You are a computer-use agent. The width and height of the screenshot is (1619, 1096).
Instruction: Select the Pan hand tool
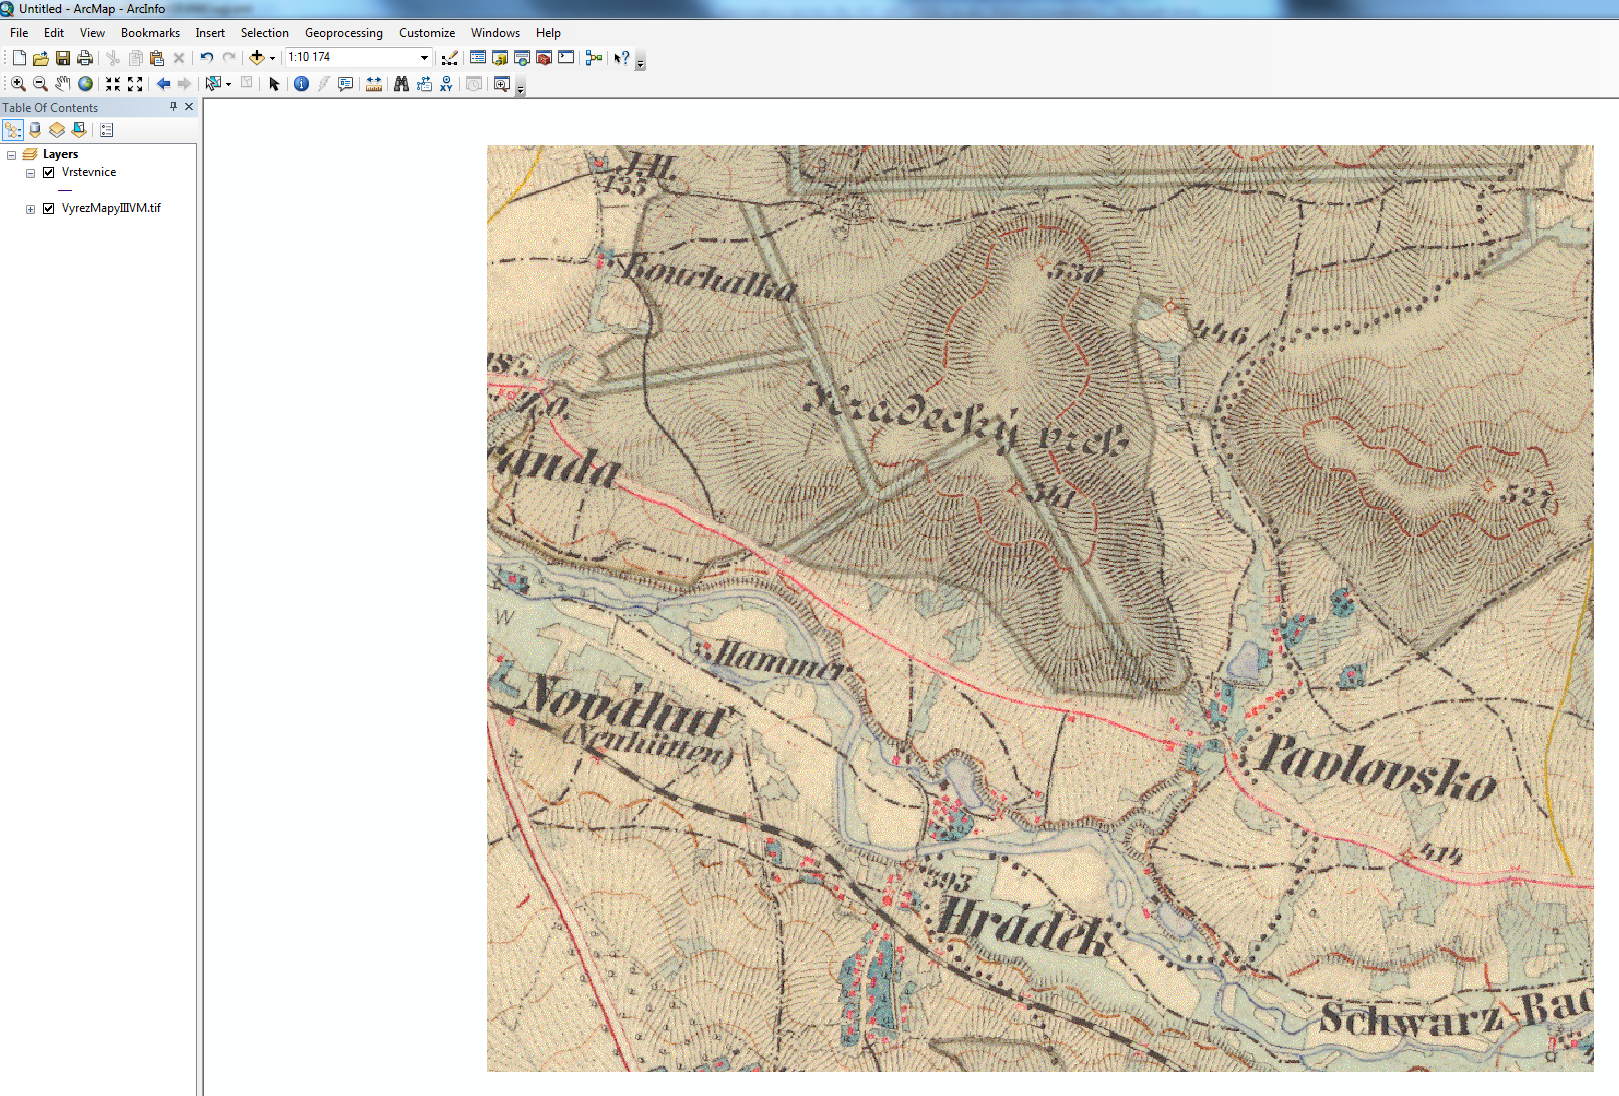63,84
